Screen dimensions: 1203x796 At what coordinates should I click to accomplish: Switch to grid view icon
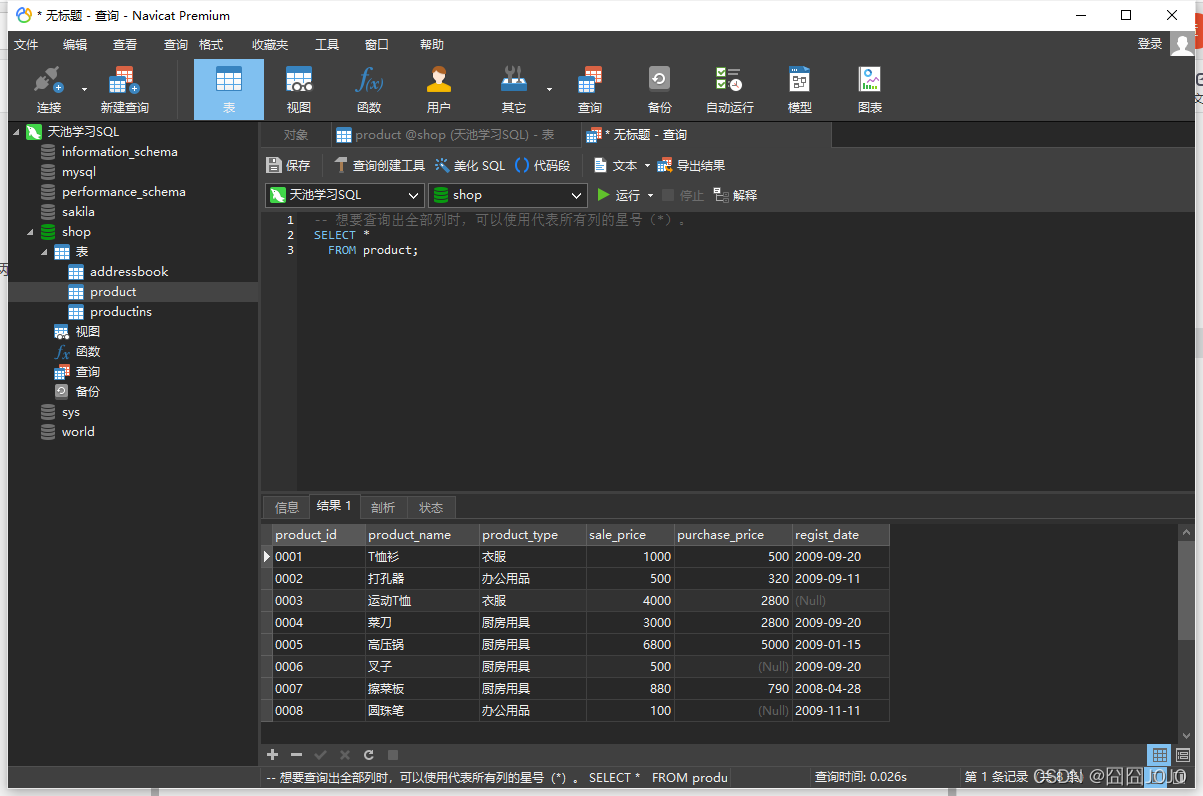(x=1159, y=755)
